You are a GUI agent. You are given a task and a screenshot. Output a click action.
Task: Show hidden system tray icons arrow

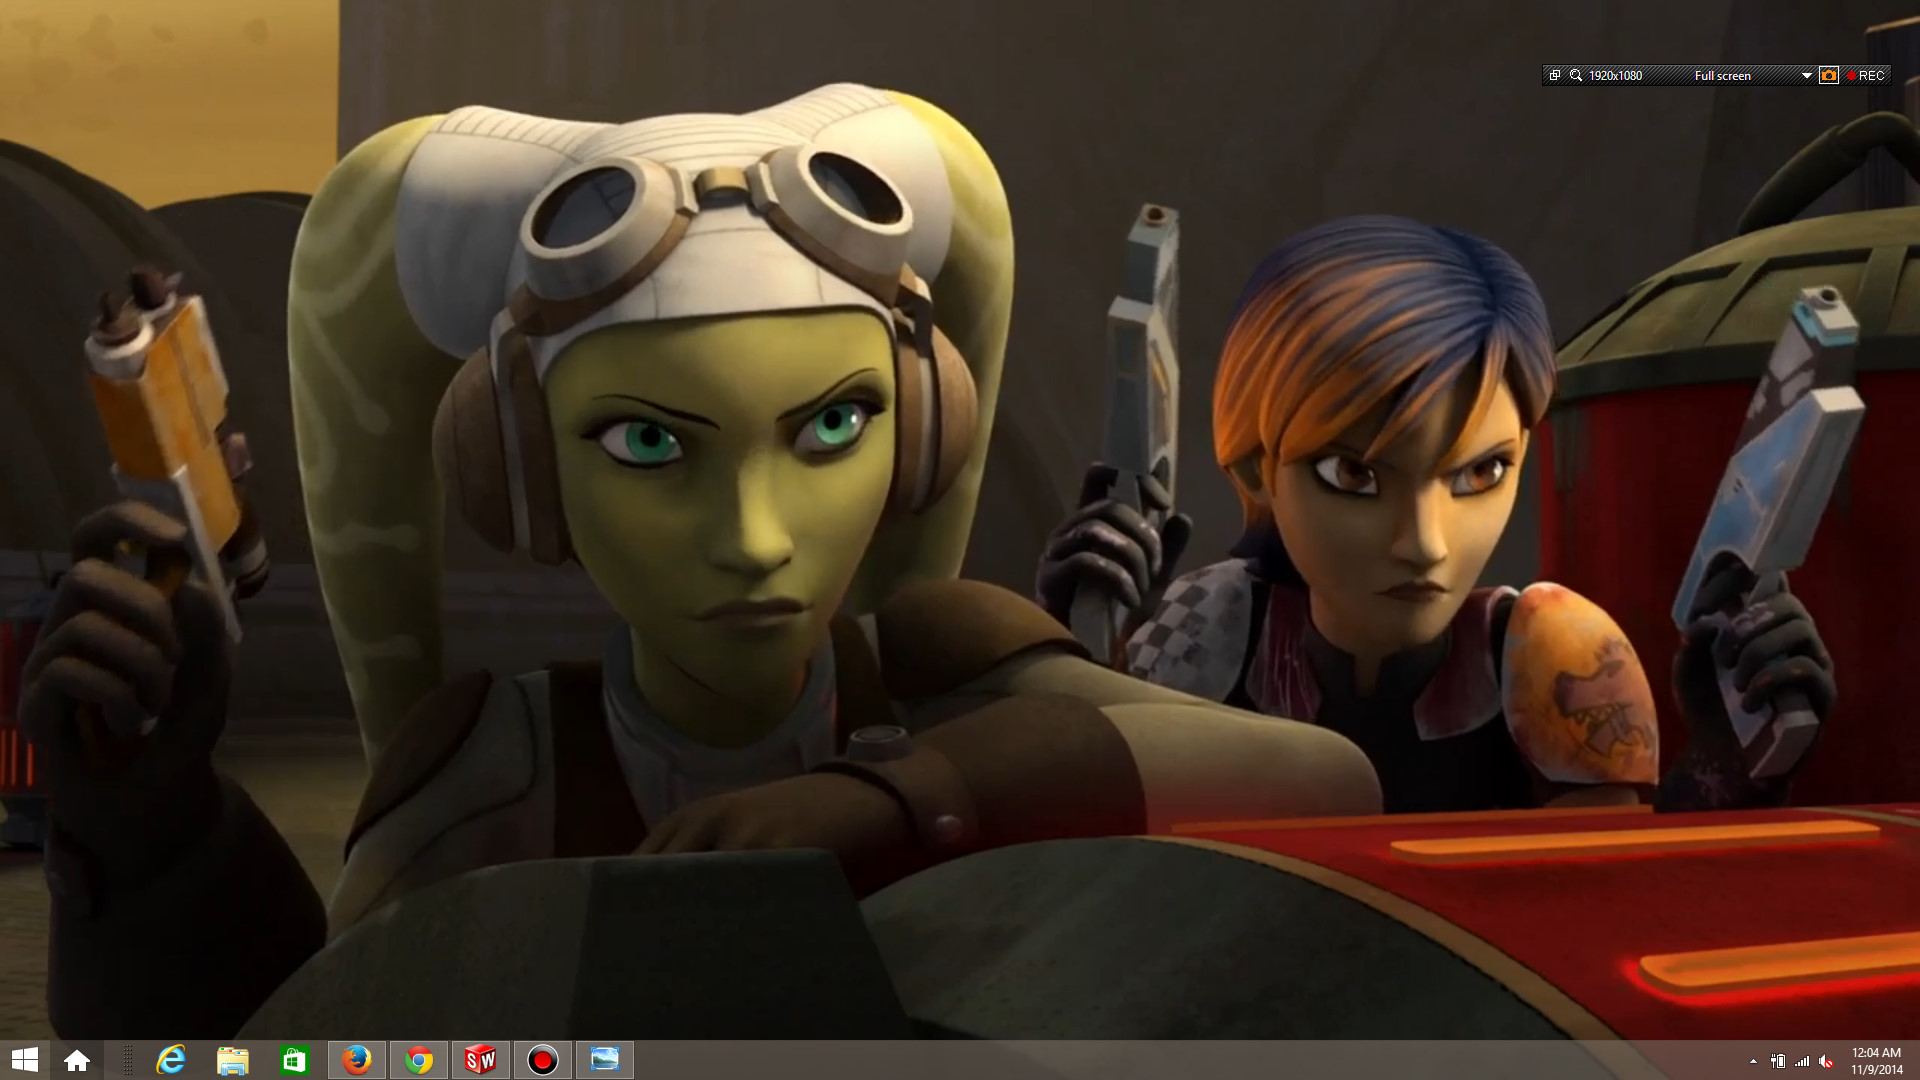(1753, 1061)
